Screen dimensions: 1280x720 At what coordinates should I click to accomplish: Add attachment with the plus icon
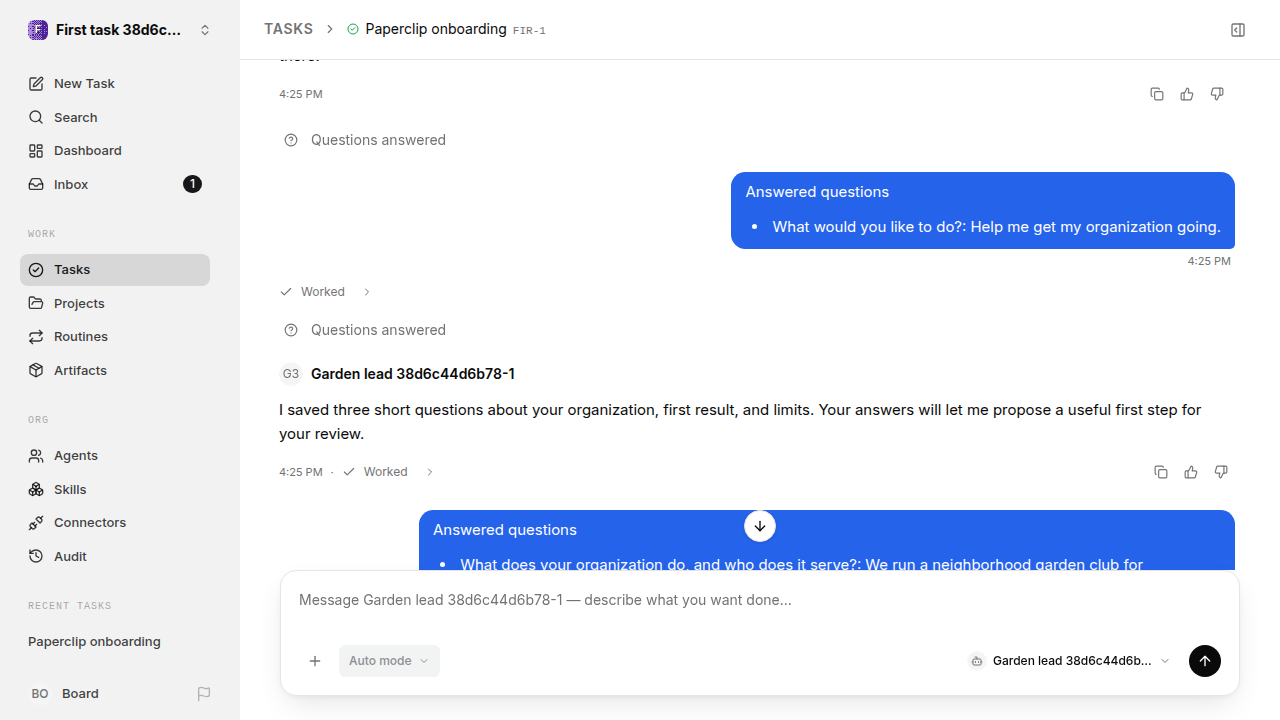315,661
